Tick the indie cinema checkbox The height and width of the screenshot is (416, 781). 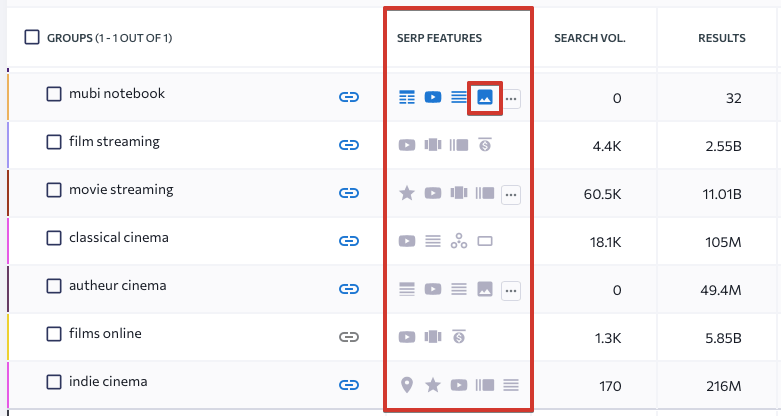(54, 382)
